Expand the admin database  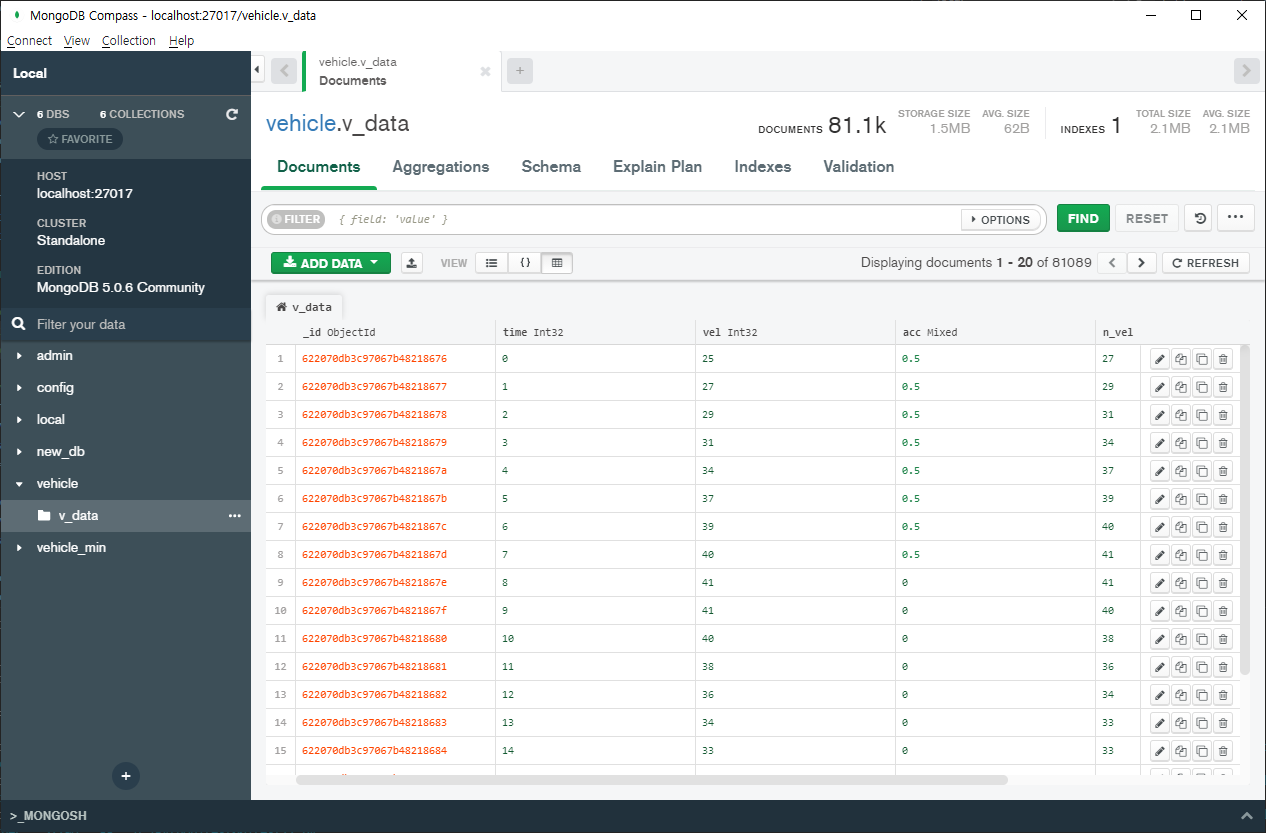click(x=20, y=356)
